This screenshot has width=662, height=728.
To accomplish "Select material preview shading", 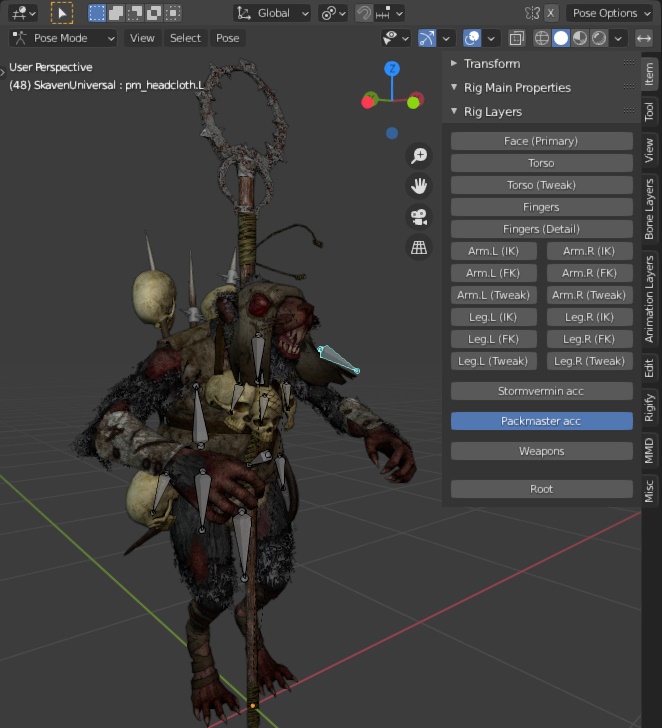I will coord(580,38).
